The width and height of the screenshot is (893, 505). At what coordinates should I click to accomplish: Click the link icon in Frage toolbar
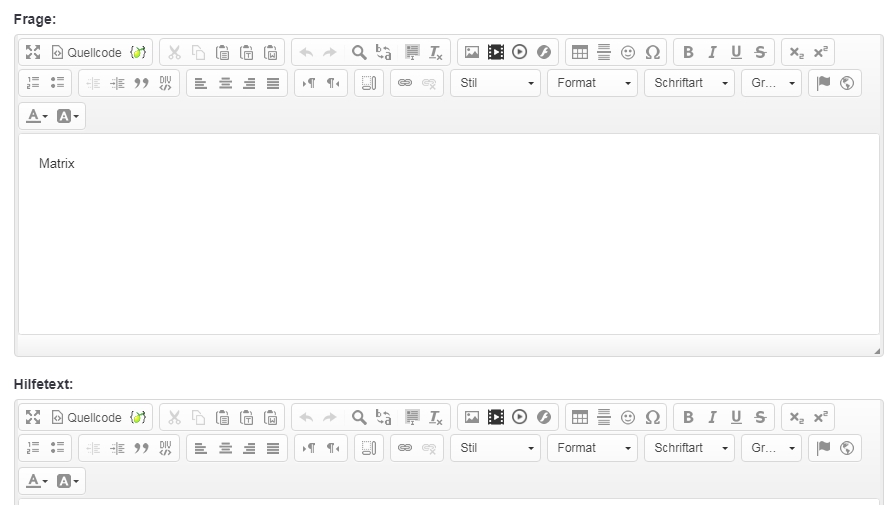(405, 83)
